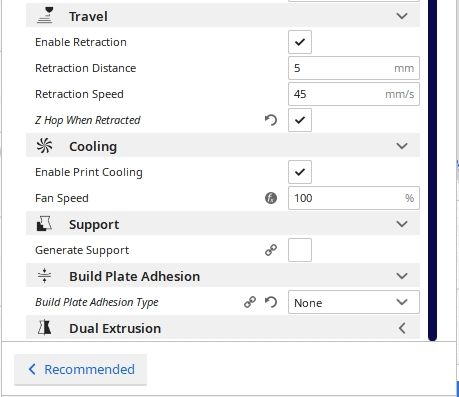Screen dimensions: 459x397
Task: Click the Support section icon
Action: pos(44,224)
